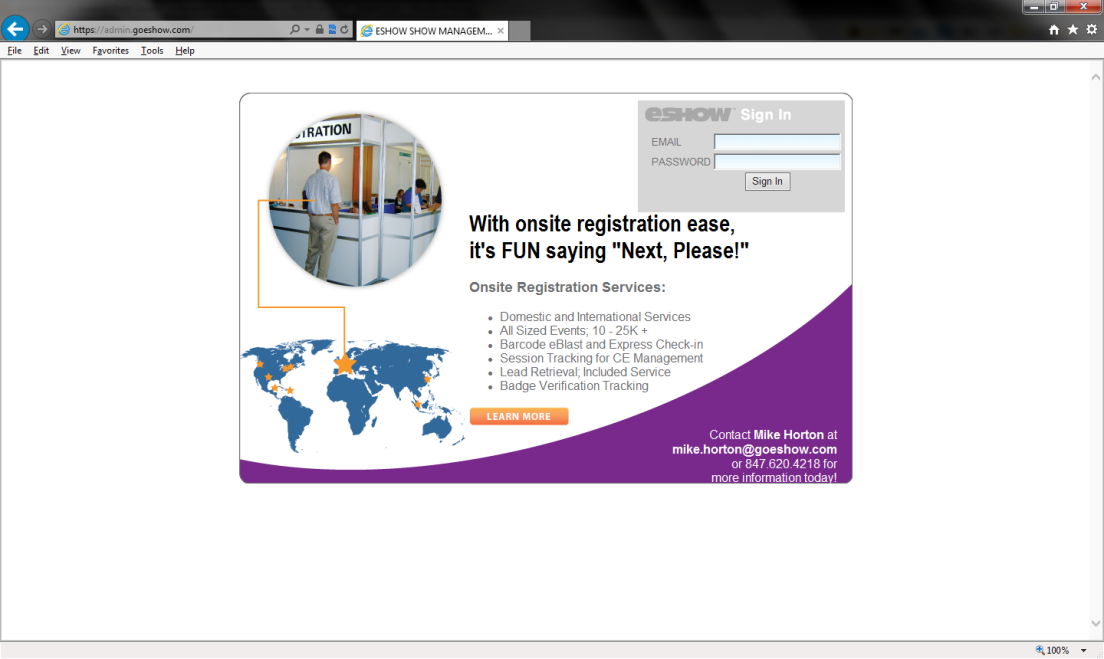The width and height of the screenshot is (1104, 659).
Task: Click the compatibility view icon in address bar
Action: click(331, 30)
